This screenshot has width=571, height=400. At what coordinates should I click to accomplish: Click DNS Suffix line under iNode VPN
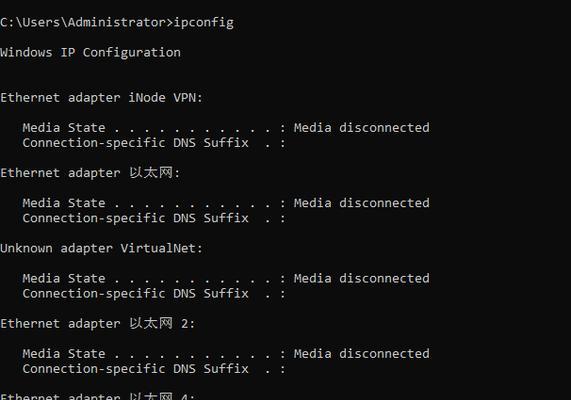tap(154, 143)
